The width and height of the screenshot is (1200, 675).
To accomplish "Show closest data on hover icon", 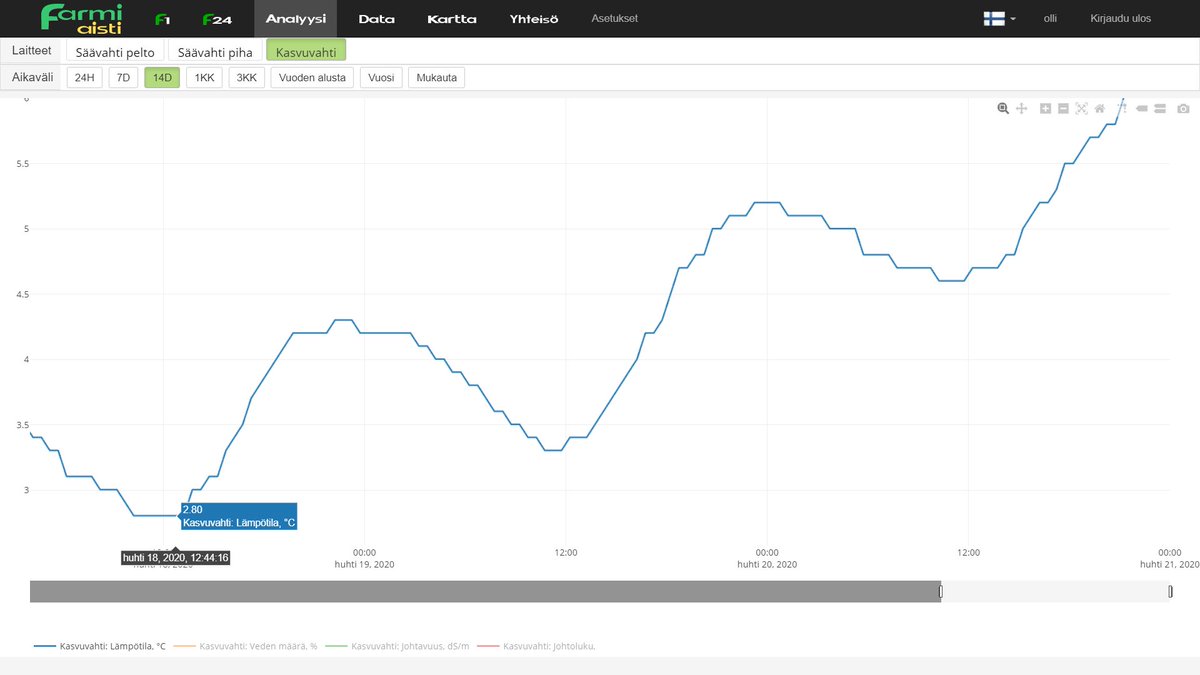I will pyautogui.click(x=1141, y=108).
